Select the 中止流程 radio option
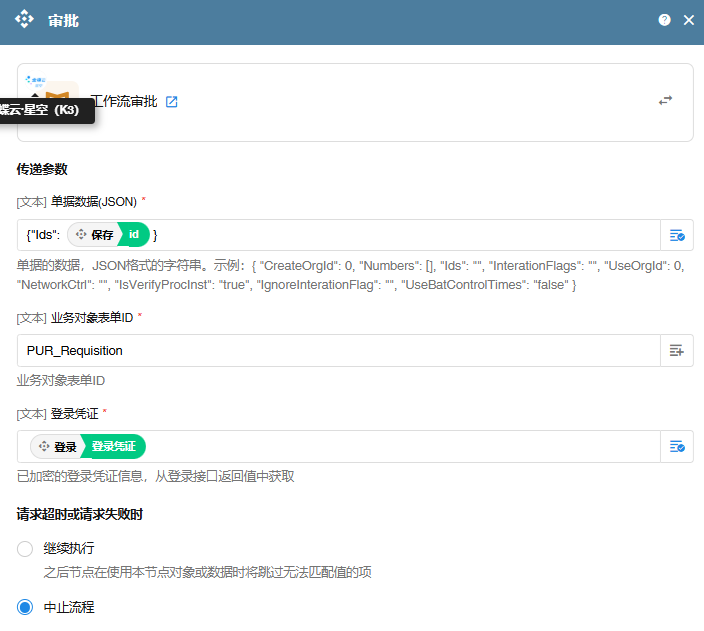Image resolution: width=704 pixels, height=631 pixels. pos(26,607)
